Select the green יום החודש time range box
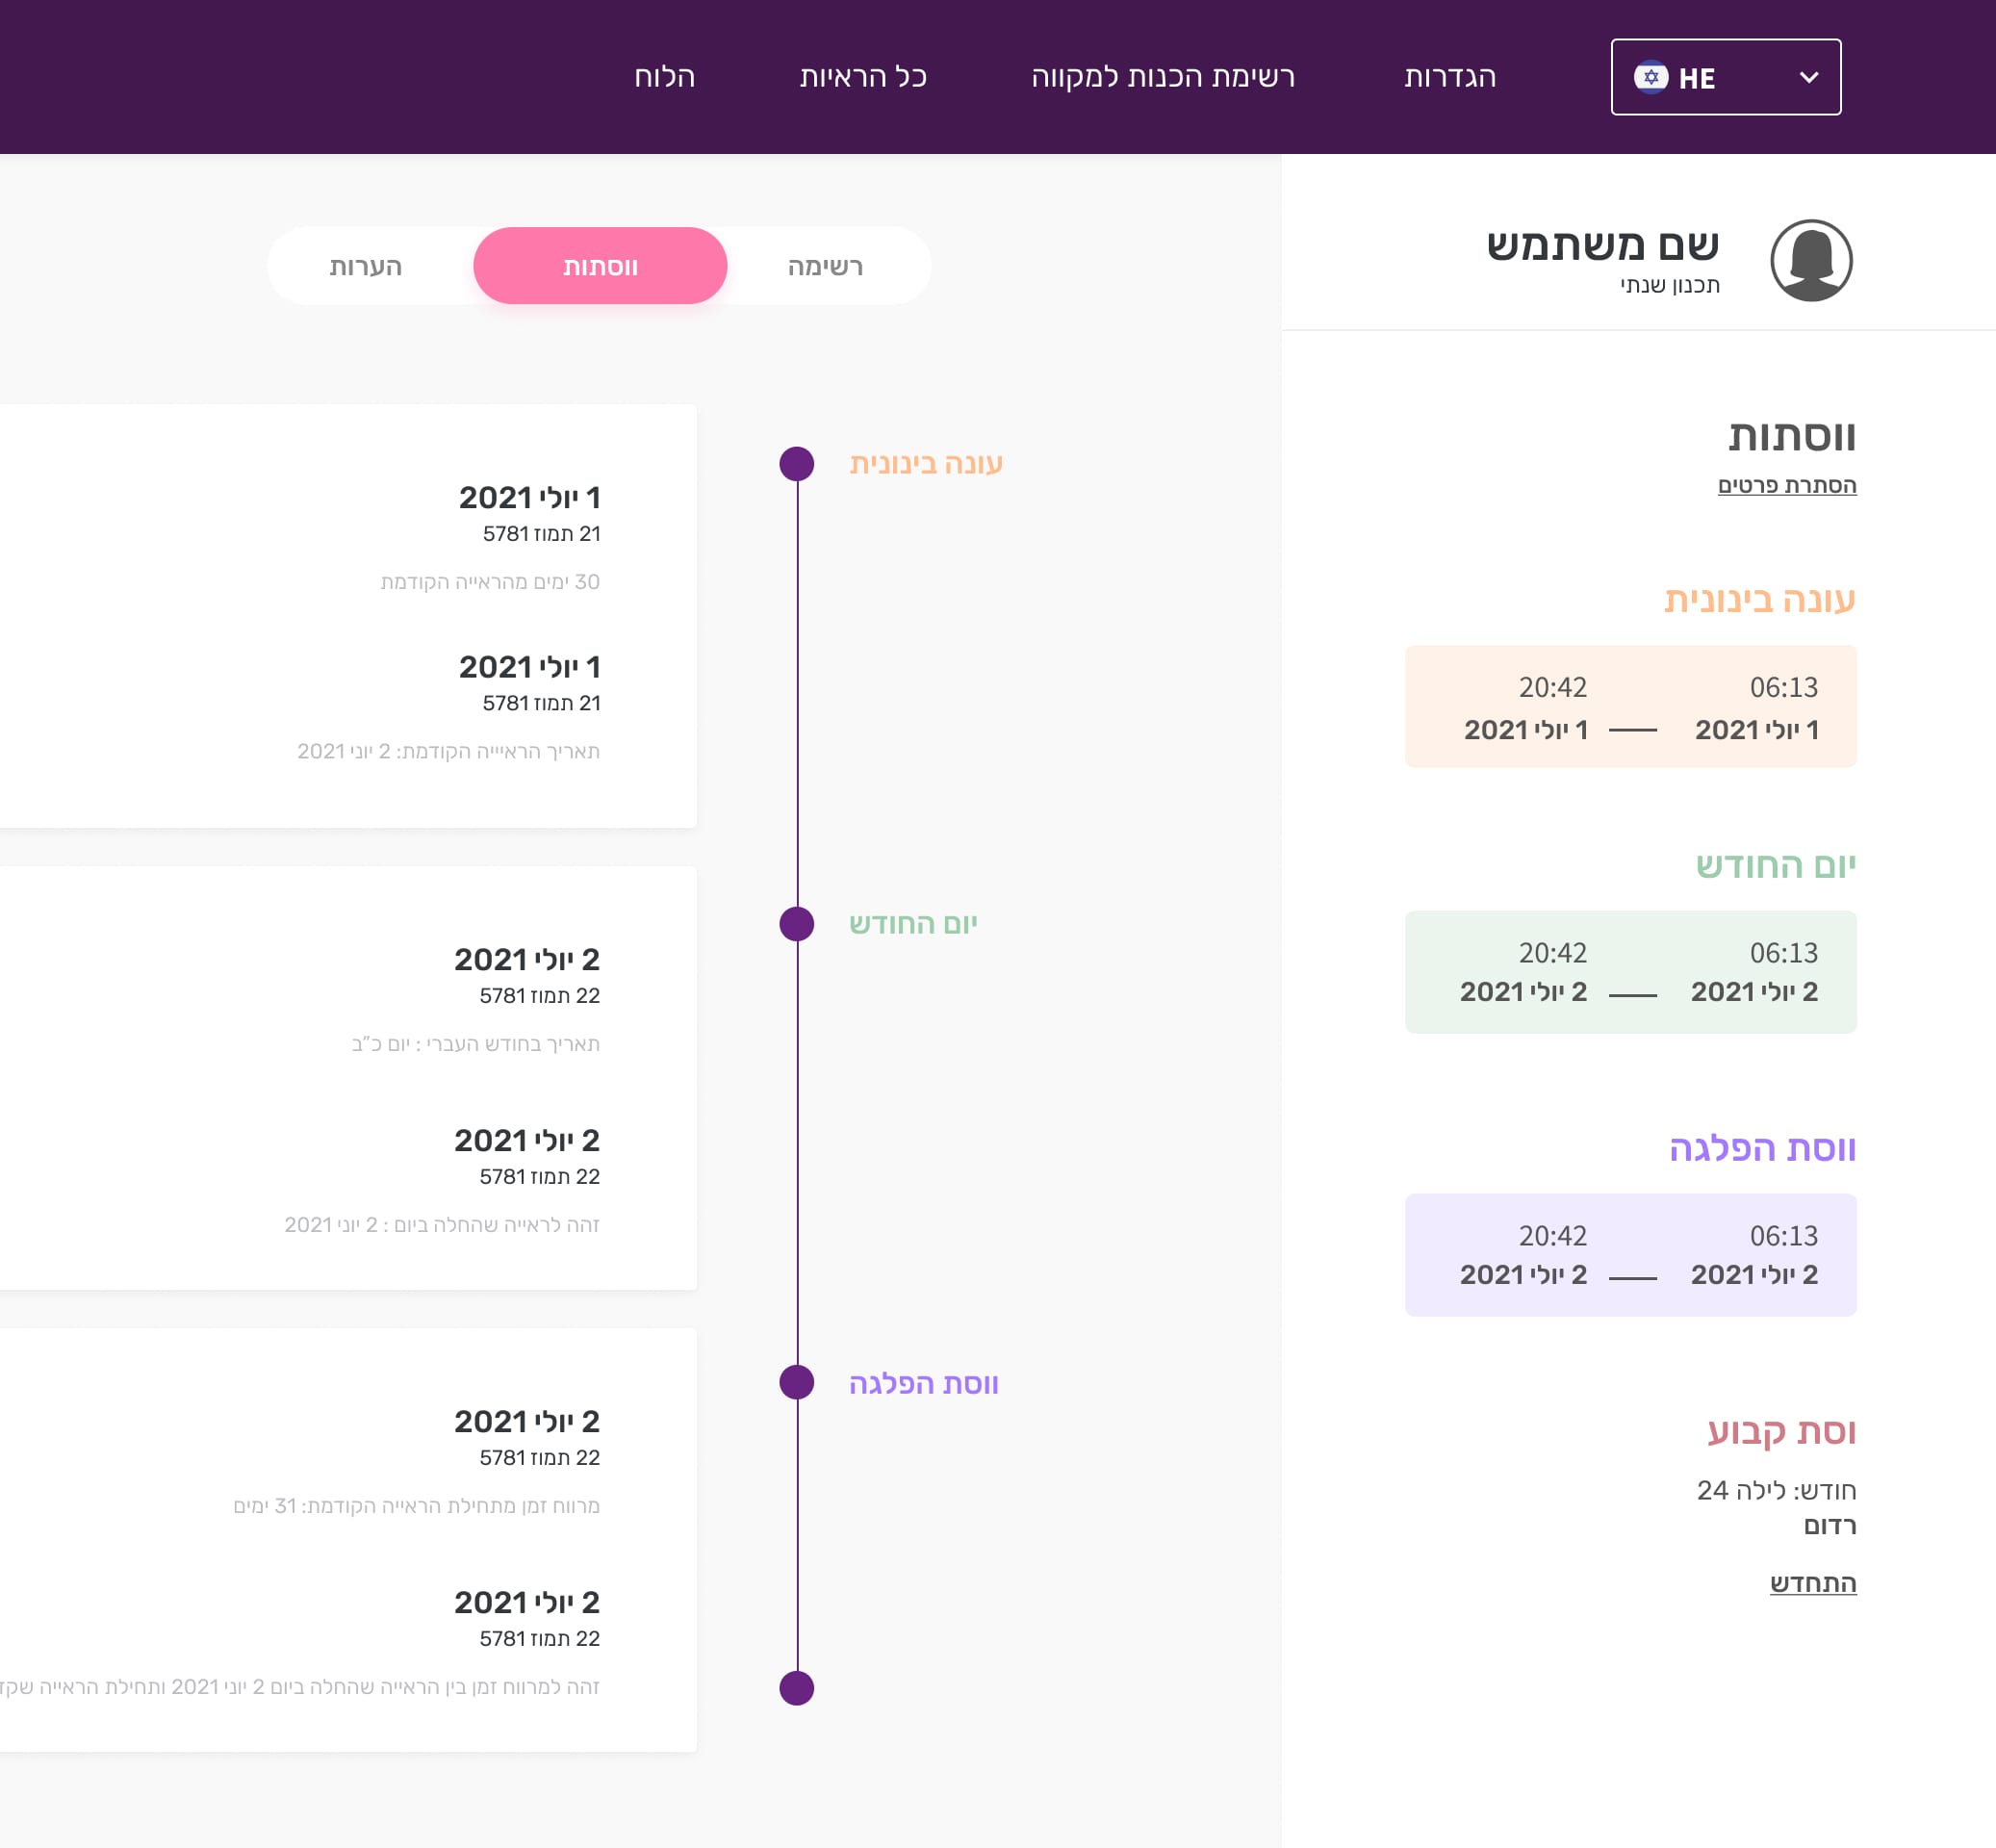The height and width of the screenshot is (1848, 1996). pyautogui.click(x=1630, y=972)
